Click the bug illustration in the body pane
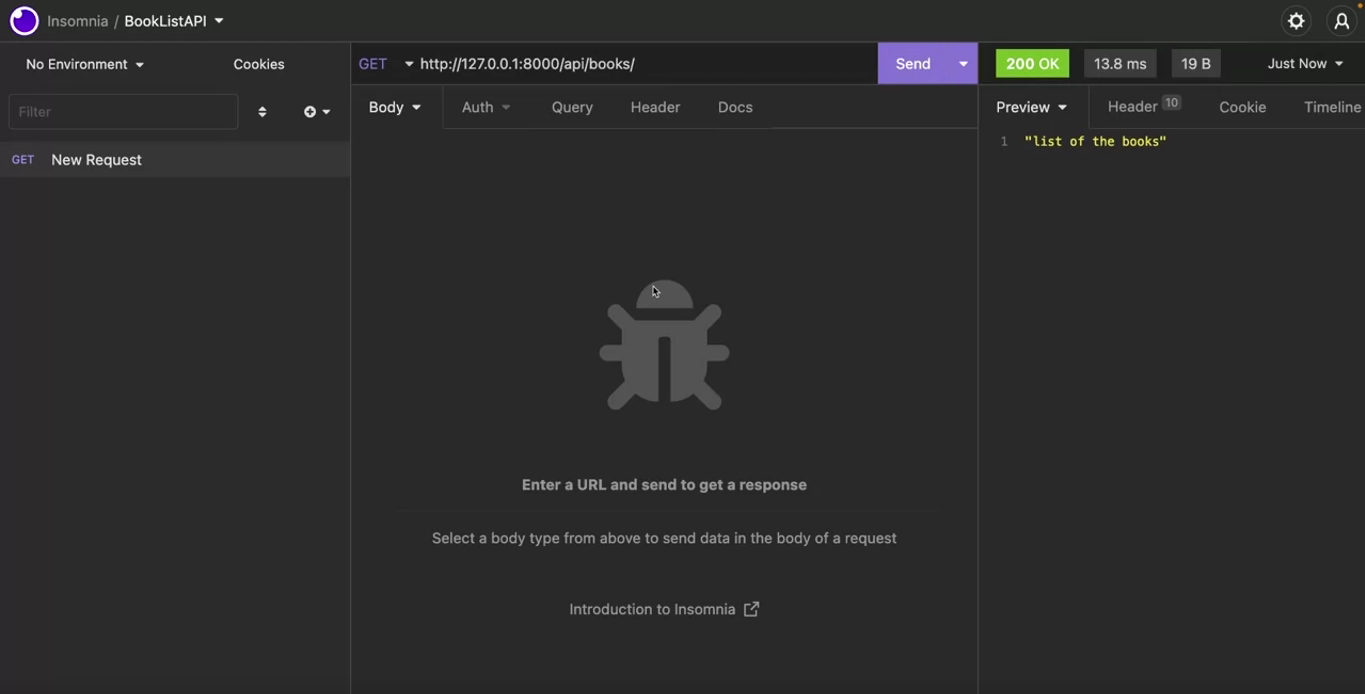 point(664,346)
